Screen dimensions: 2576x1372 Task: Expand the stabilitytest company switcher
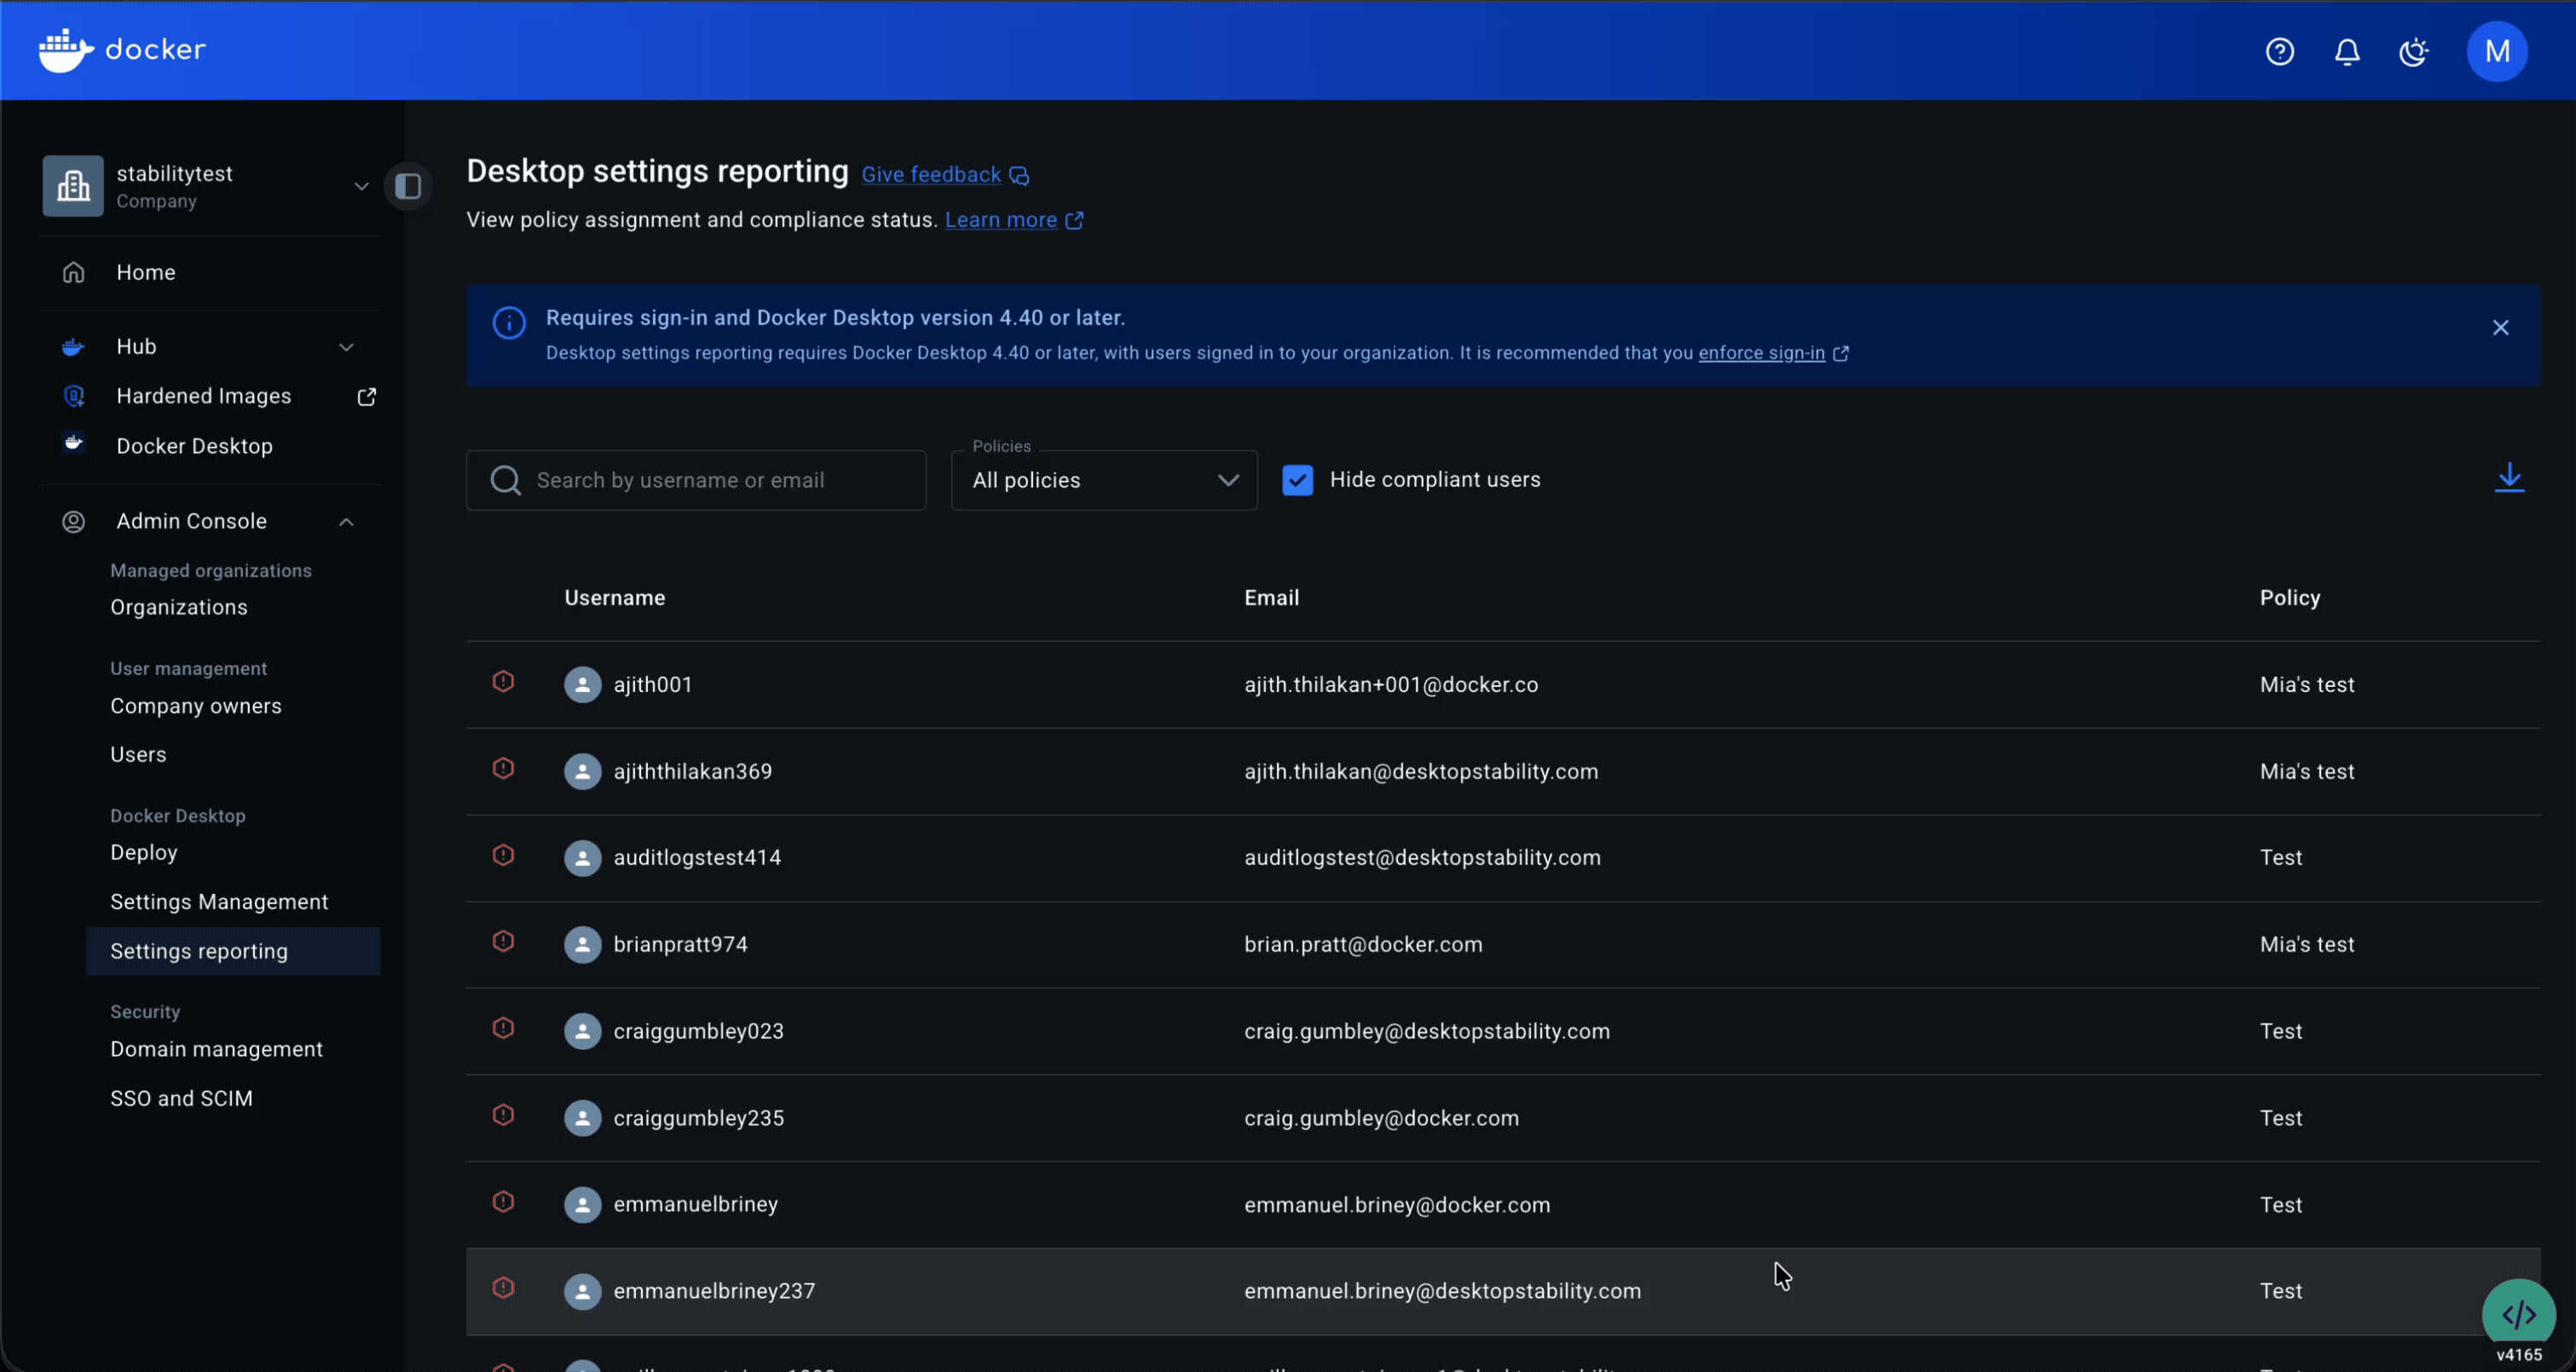point(361,186)
